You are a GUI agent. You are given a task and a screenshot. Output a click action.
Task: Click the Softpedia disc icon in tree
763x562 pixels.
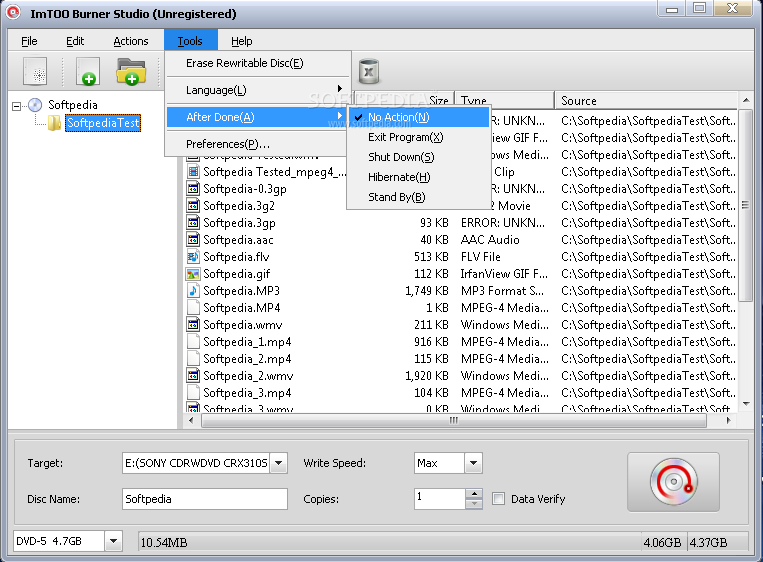click(35, 105)
